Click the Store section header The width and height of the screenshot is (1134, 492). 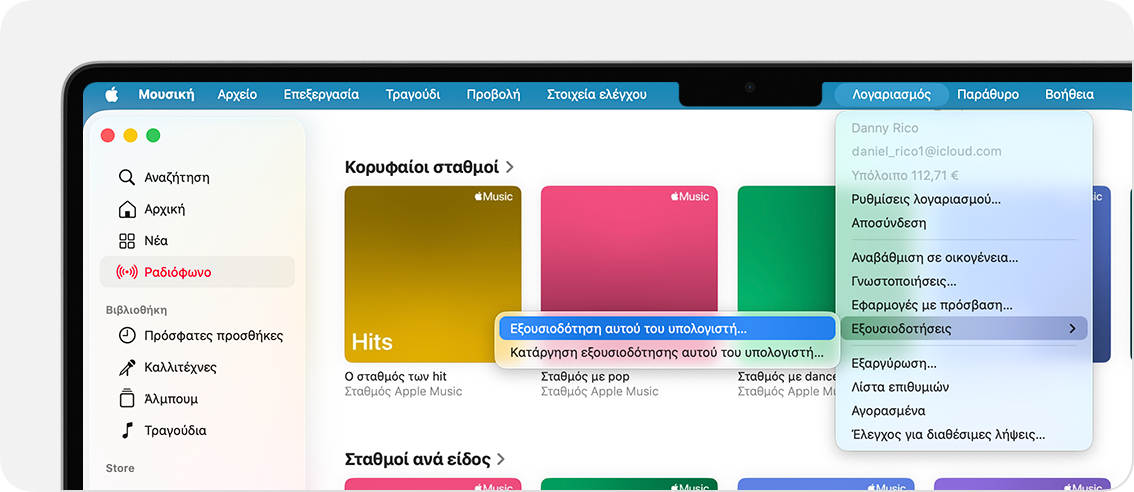click(x=120, y=468)
